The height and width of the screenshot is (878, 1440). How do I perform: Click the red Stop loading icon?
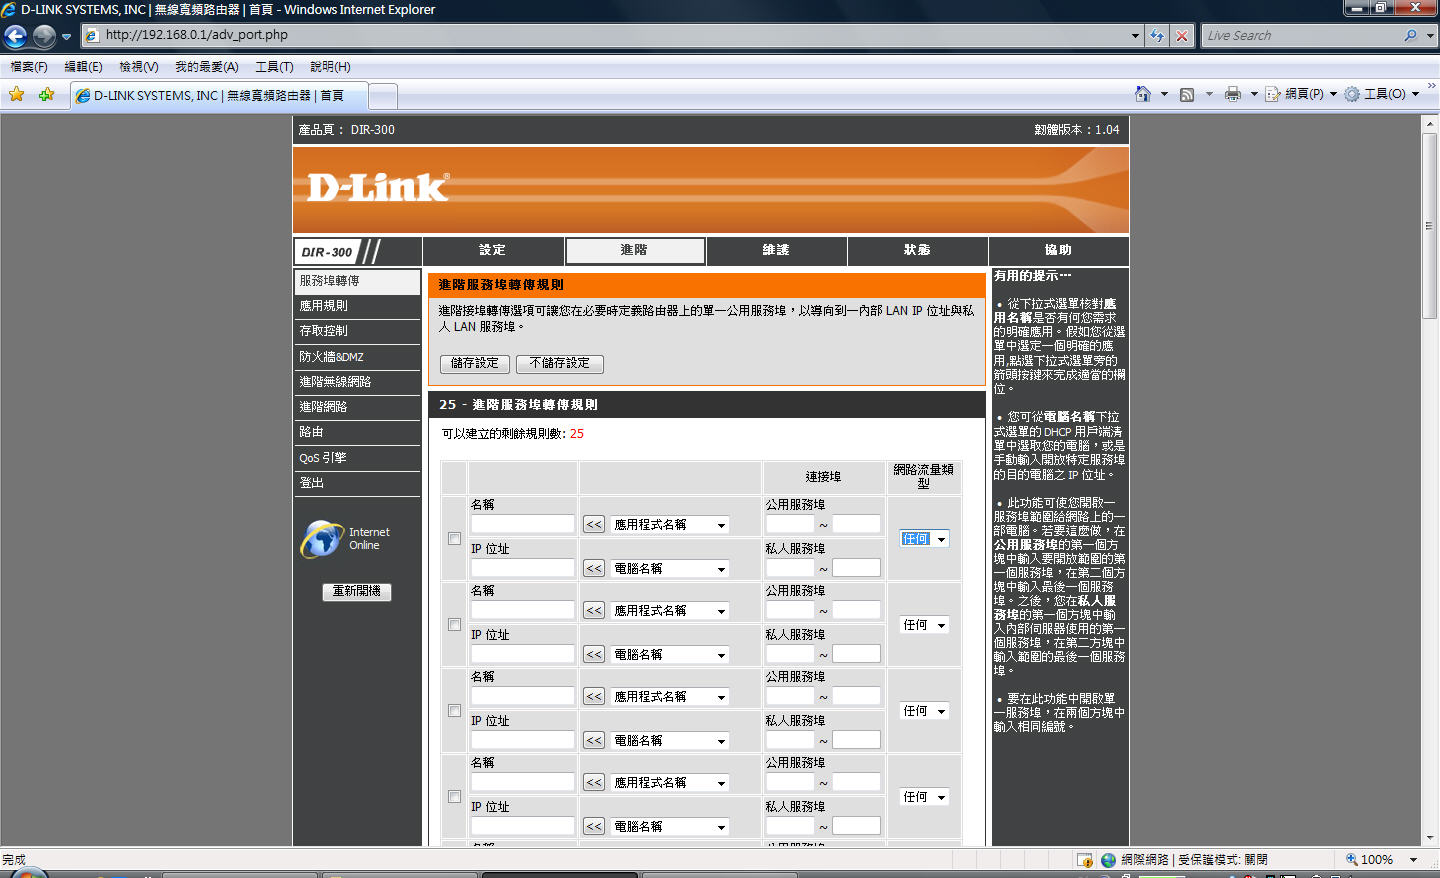tap(1182, 35)
